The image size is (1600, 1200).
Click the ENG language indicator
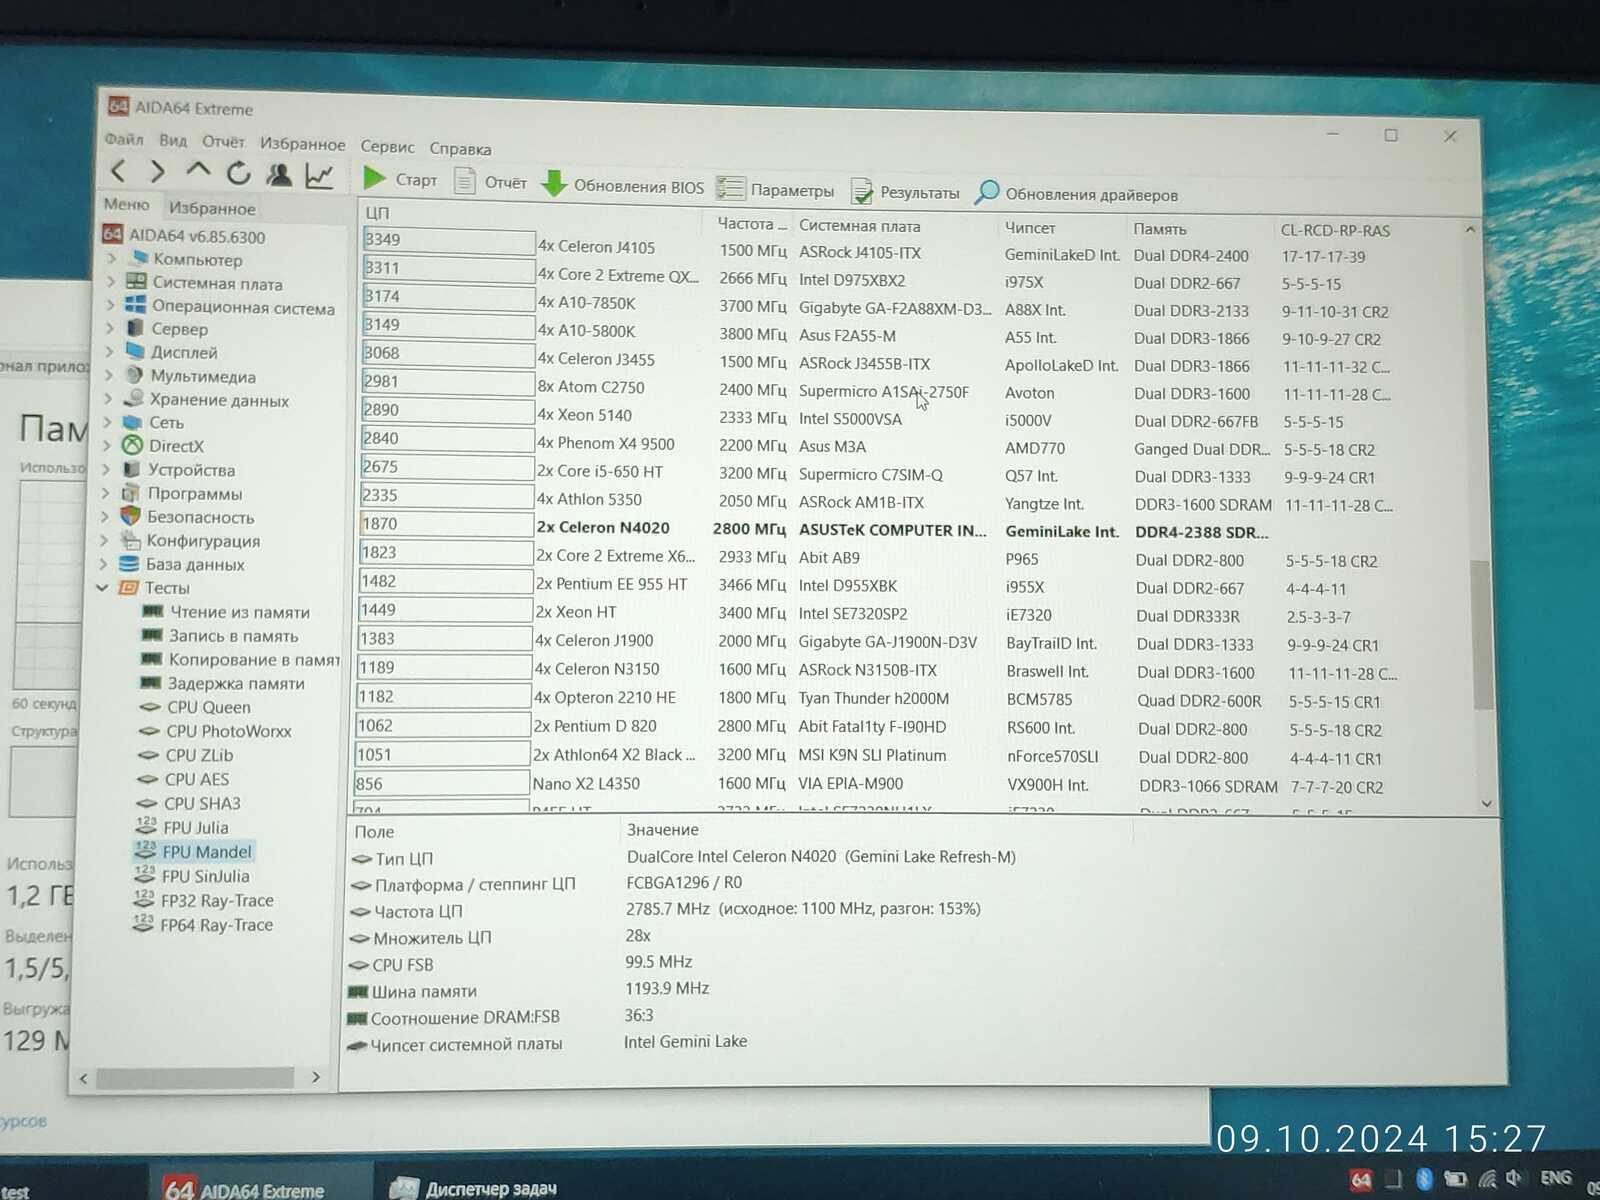pyautogui.click(x=1555, y=1178)
